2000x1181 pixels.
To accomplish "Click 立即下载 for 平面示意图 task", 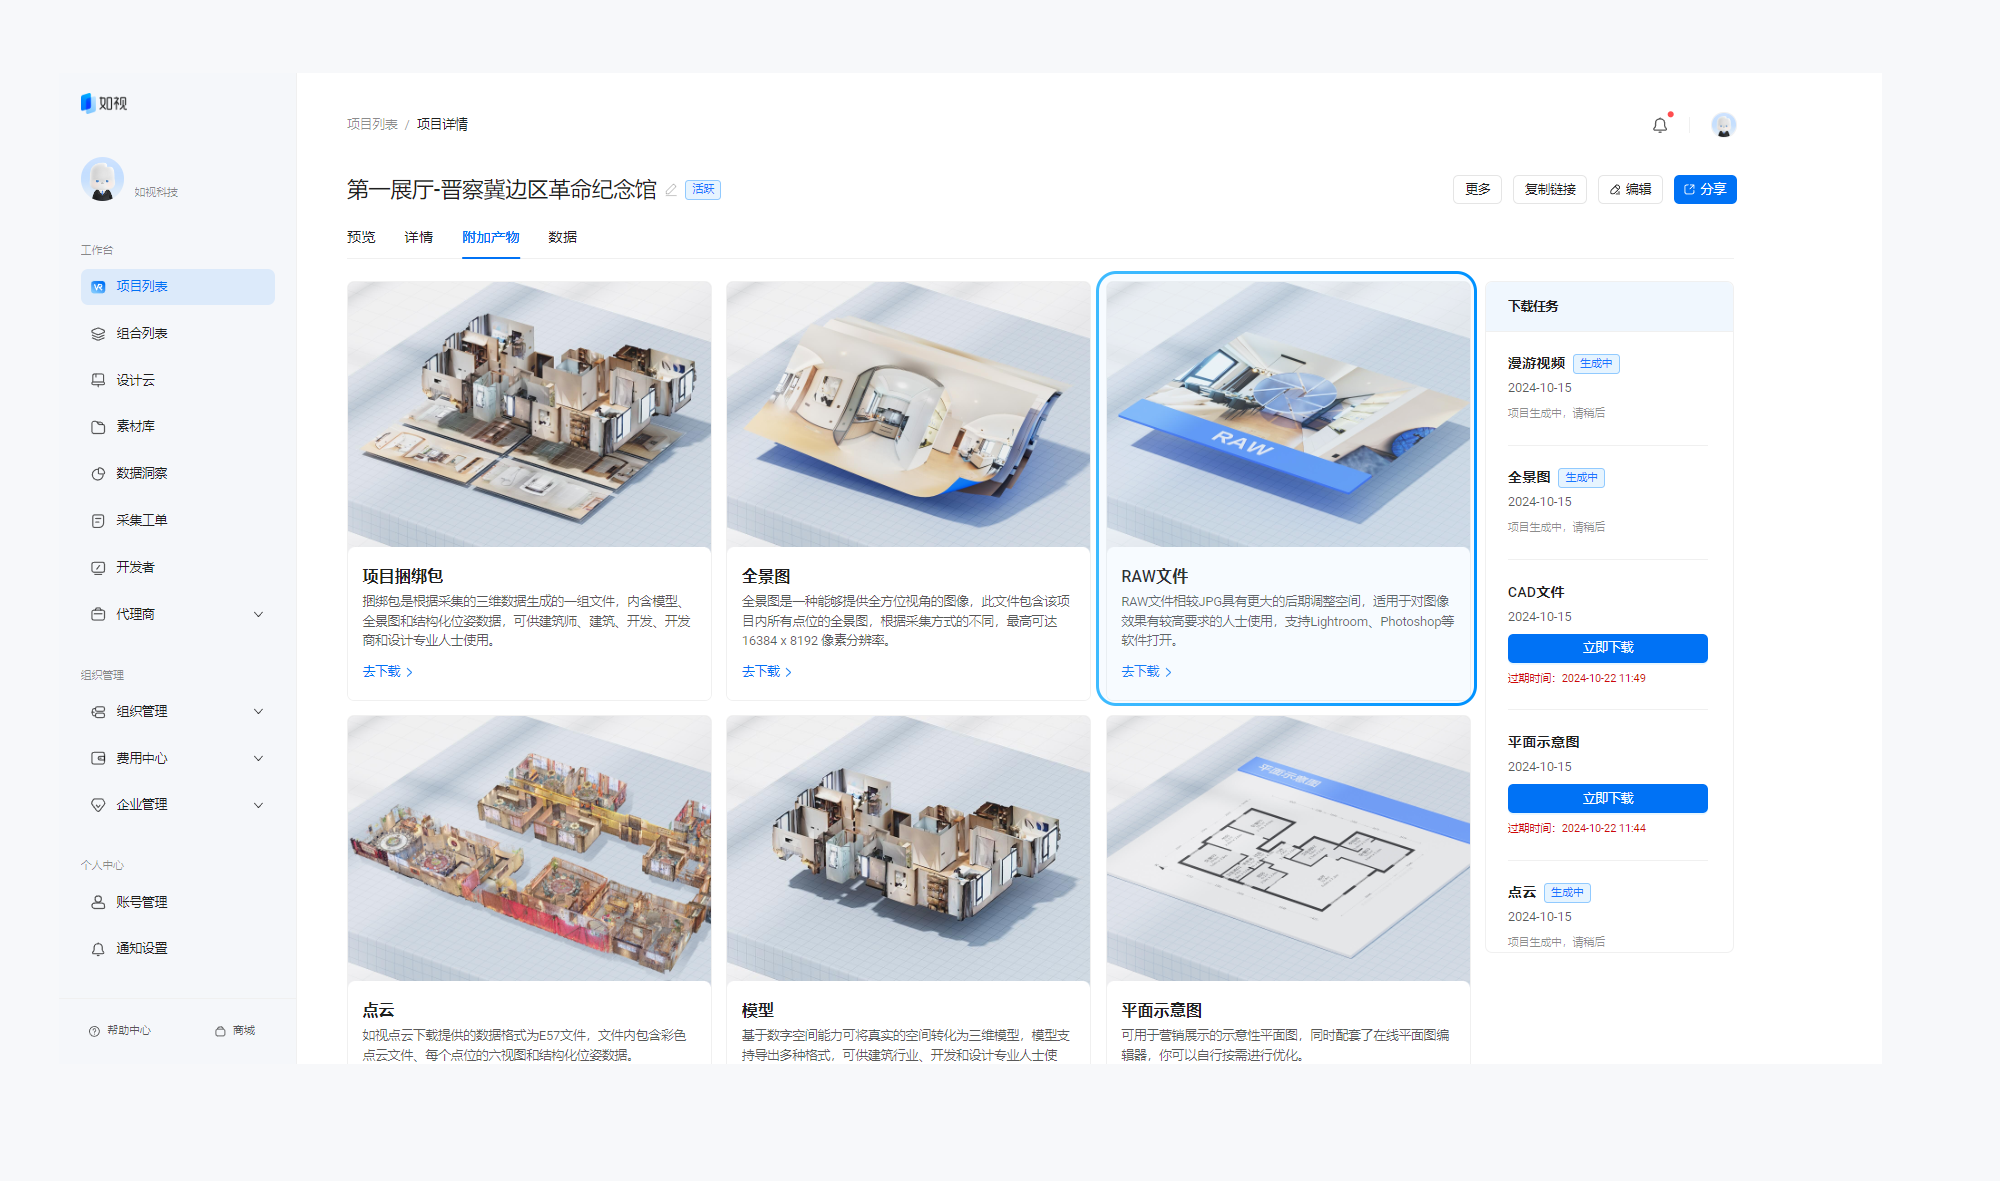I will point(1608,798).
